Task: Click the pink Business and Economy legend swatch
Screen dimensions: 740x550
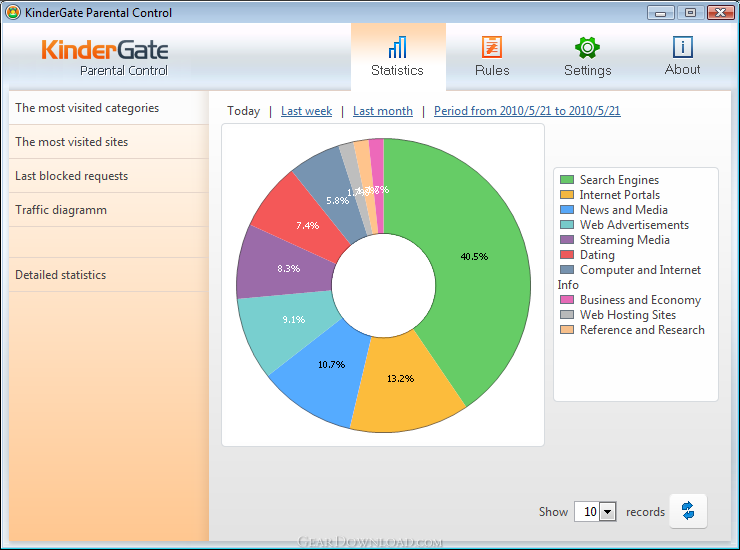Action: [567, 299]
